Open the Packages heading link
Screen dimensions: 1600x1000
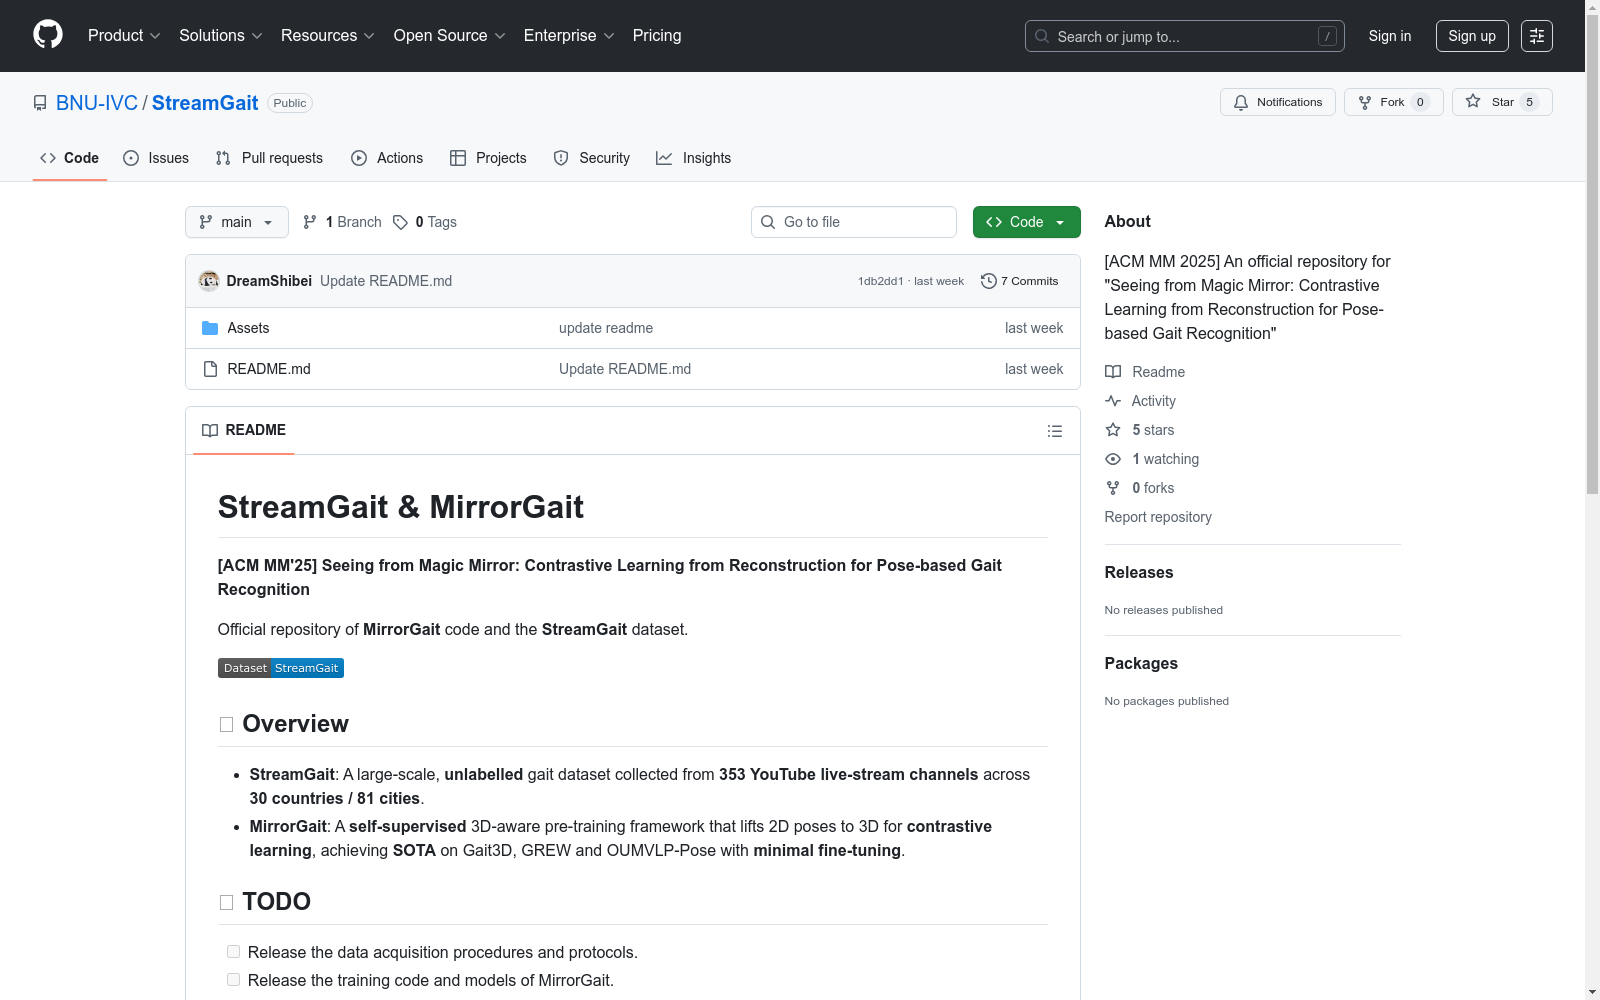point(1141,663)
